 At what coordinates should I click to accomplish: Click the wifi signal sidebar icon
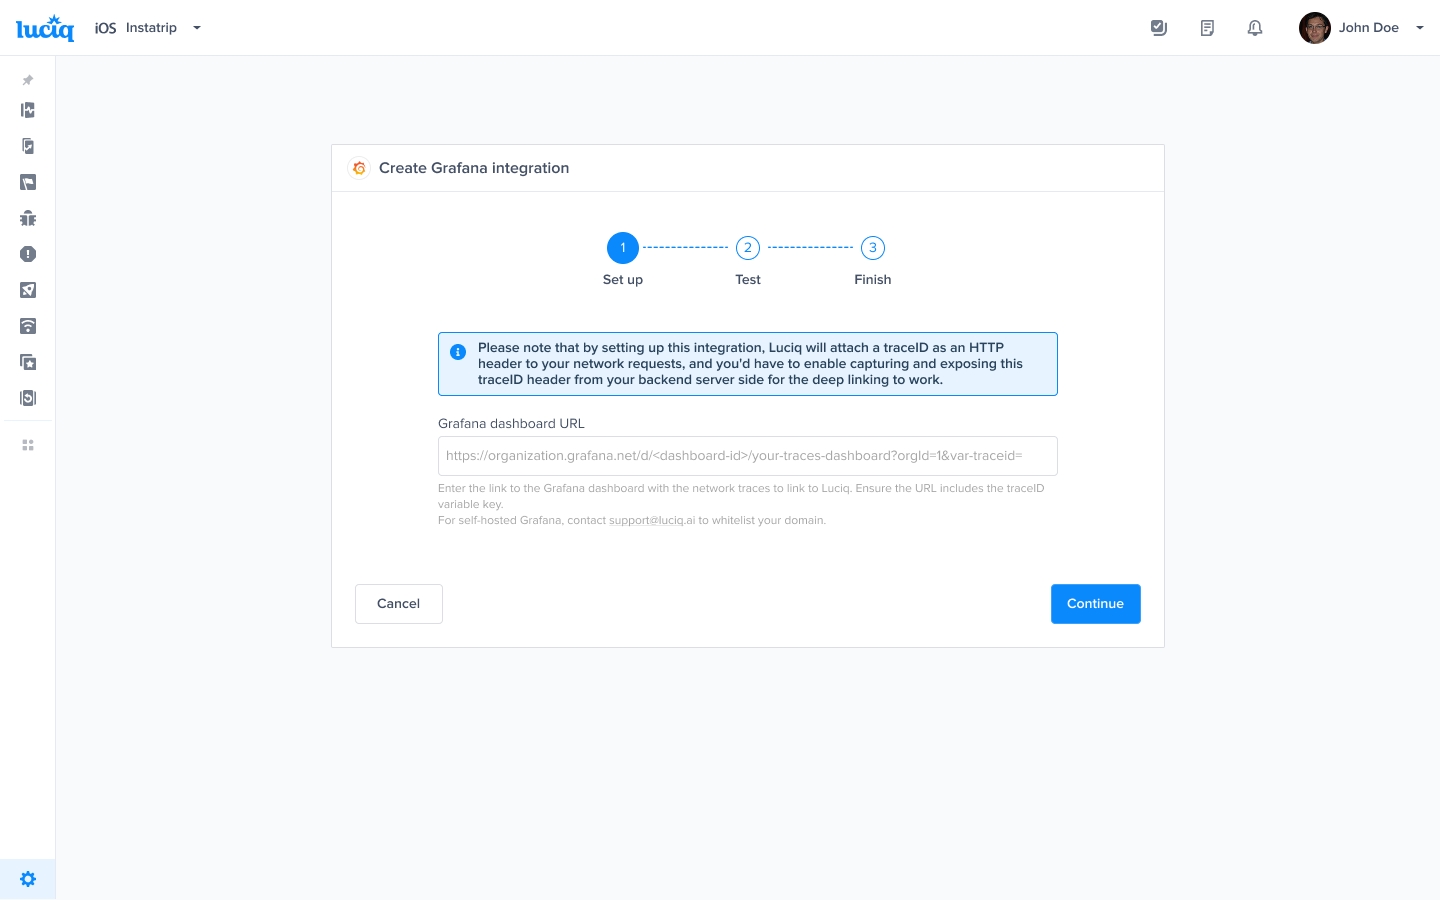(x=28, y=326)
